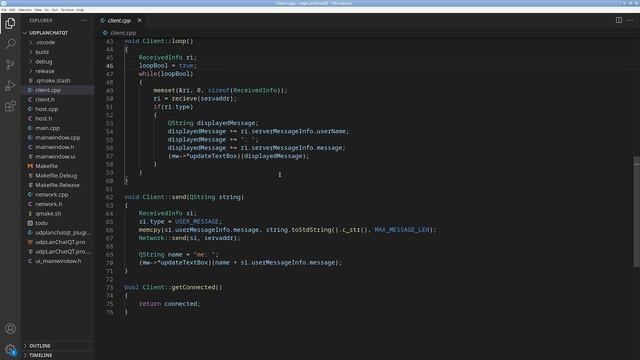640x360 pixels.
Task: Open network.cpp file
Action: (58, 195)
